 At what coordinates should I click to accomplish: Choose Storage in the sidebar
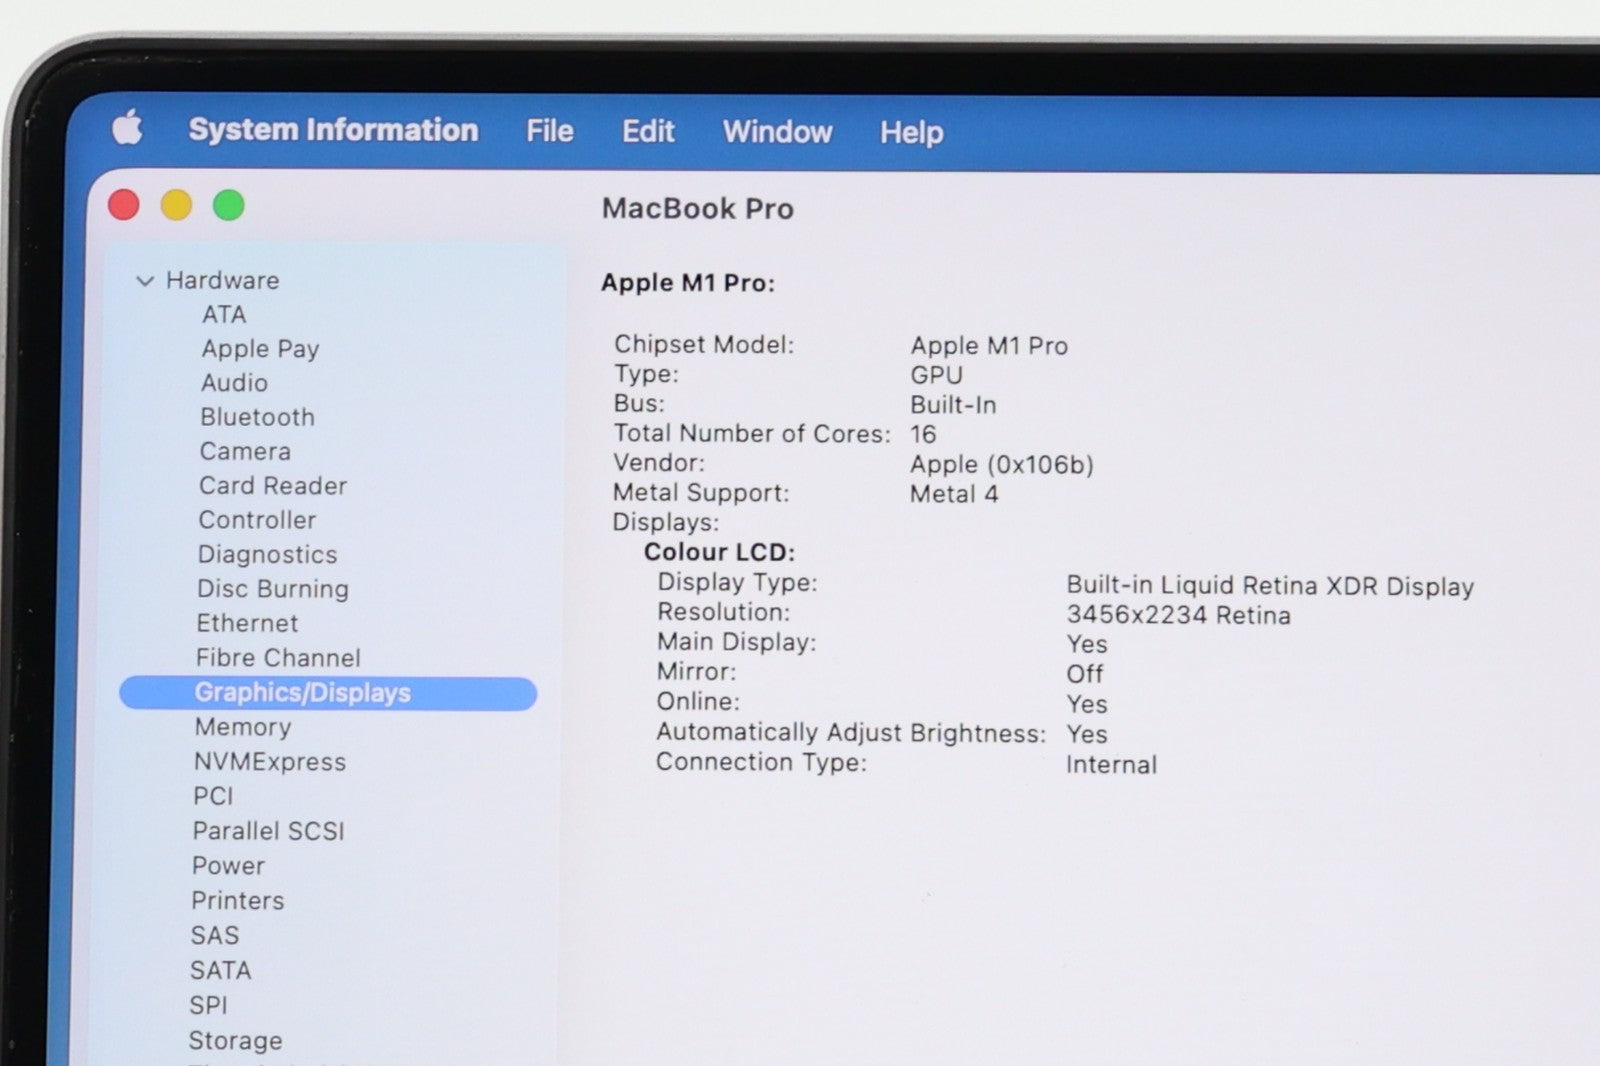tap(235, 1041)
